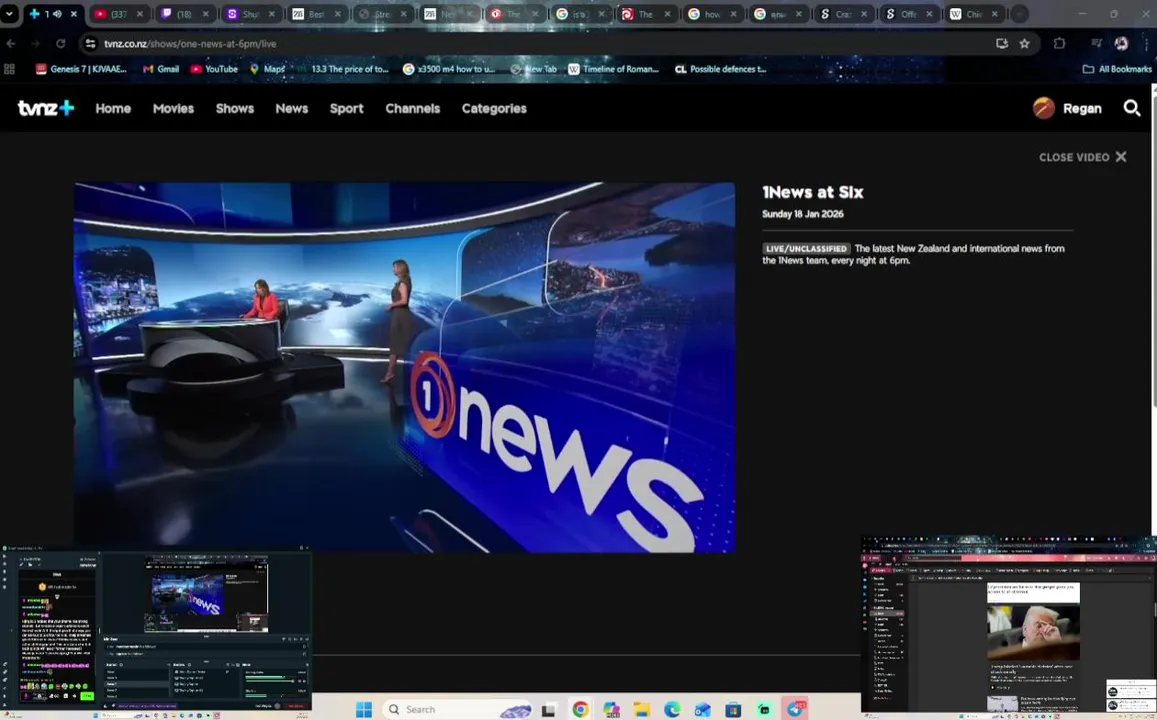
Task: Open a new browser tab
Action: click(1019, 14)
